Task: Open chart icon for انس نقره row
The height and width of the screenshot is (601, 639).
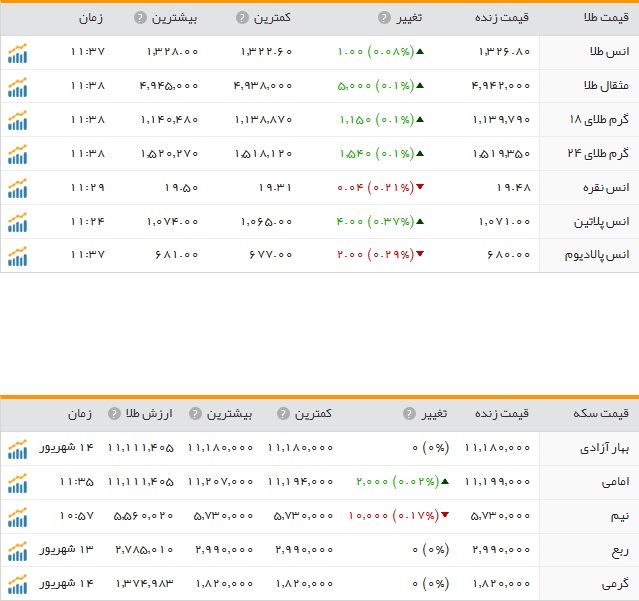Action: [x=18, y=189]
